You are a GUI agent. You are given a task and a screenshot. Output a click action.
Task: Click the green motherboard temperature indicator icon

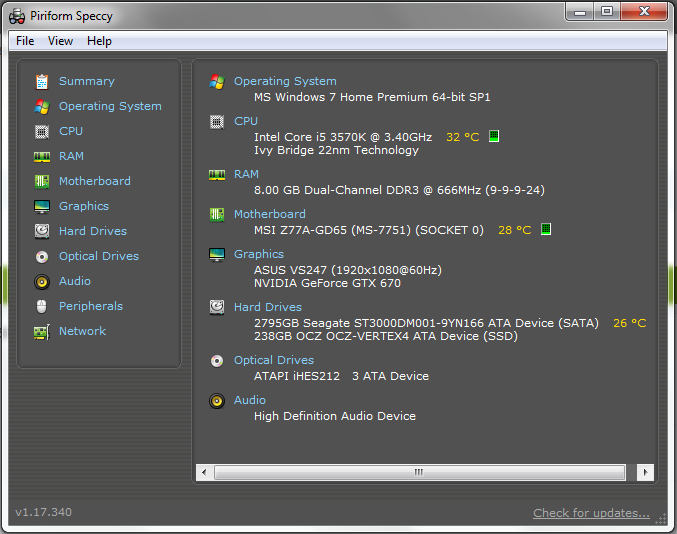click(x=546, y=229)
